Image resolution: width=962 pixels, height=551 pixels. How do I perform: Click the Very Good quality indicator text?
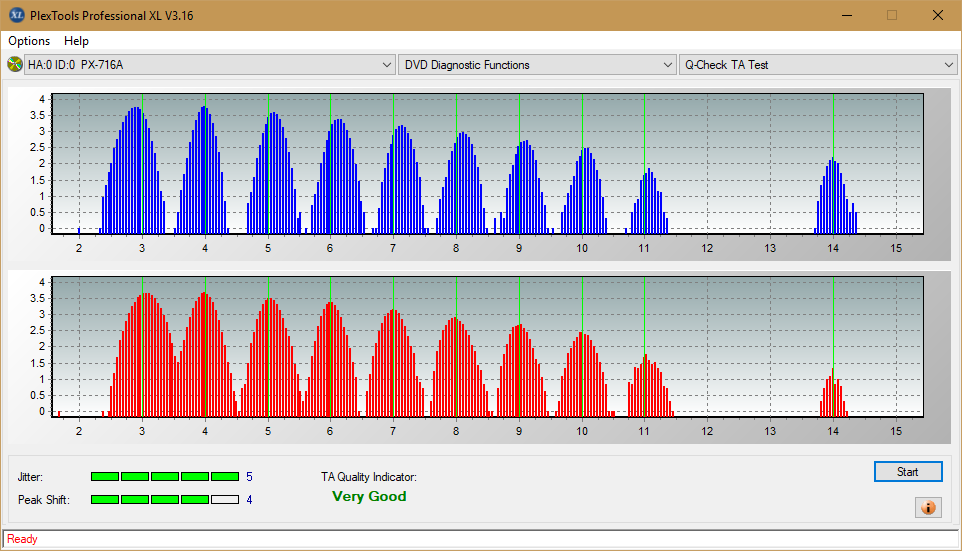point(369,496)
